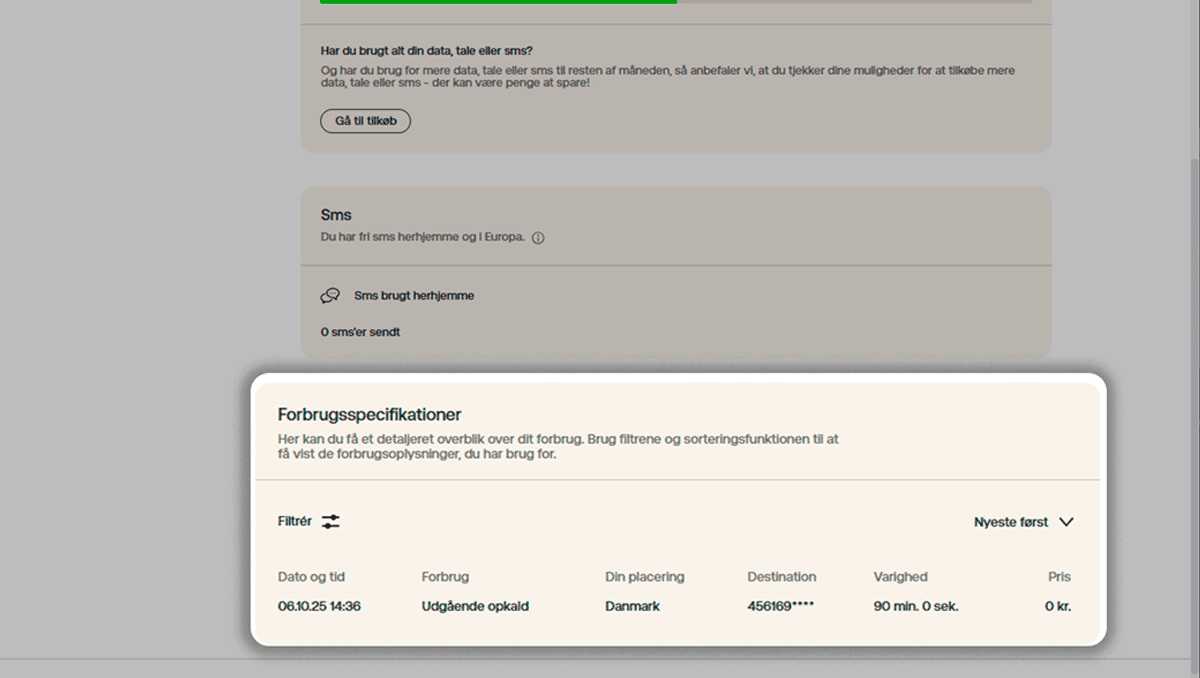Click the Gå til tilkøb button
Viewport: 1200px width, 678px height.
pyautogui.click(x=365, y=120)
